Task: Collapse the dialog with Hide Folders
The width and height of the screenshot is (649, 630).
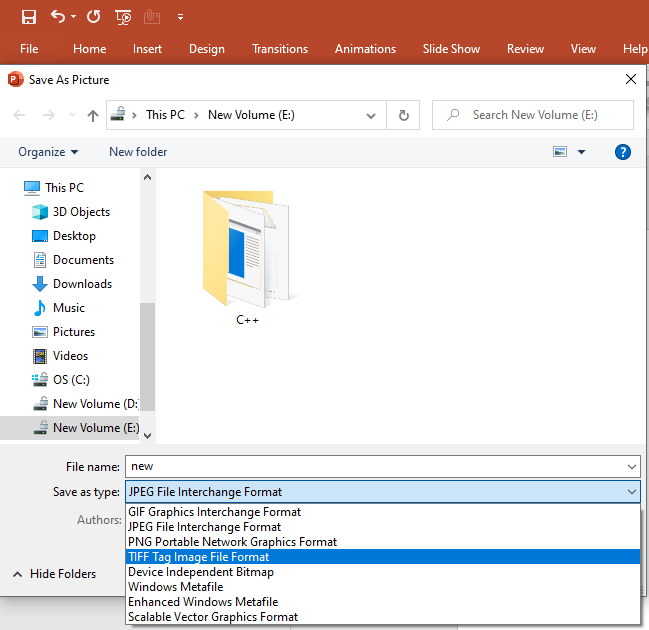Action: [55, 574]
